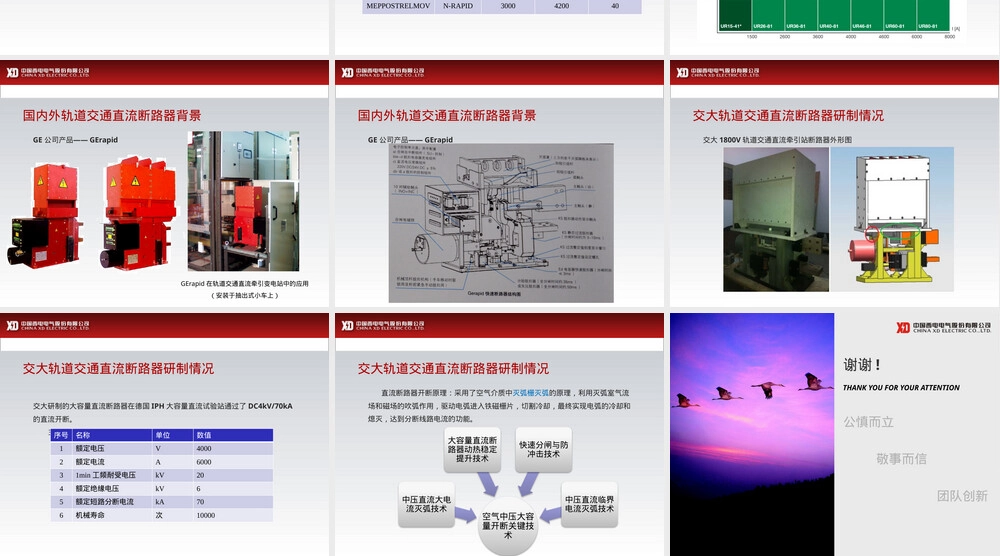Click the label '交大 1800V 轨道交通直流牵引站断路器外形图'
The width and height of the screenshot is (1000, 556).
point(777,140)
